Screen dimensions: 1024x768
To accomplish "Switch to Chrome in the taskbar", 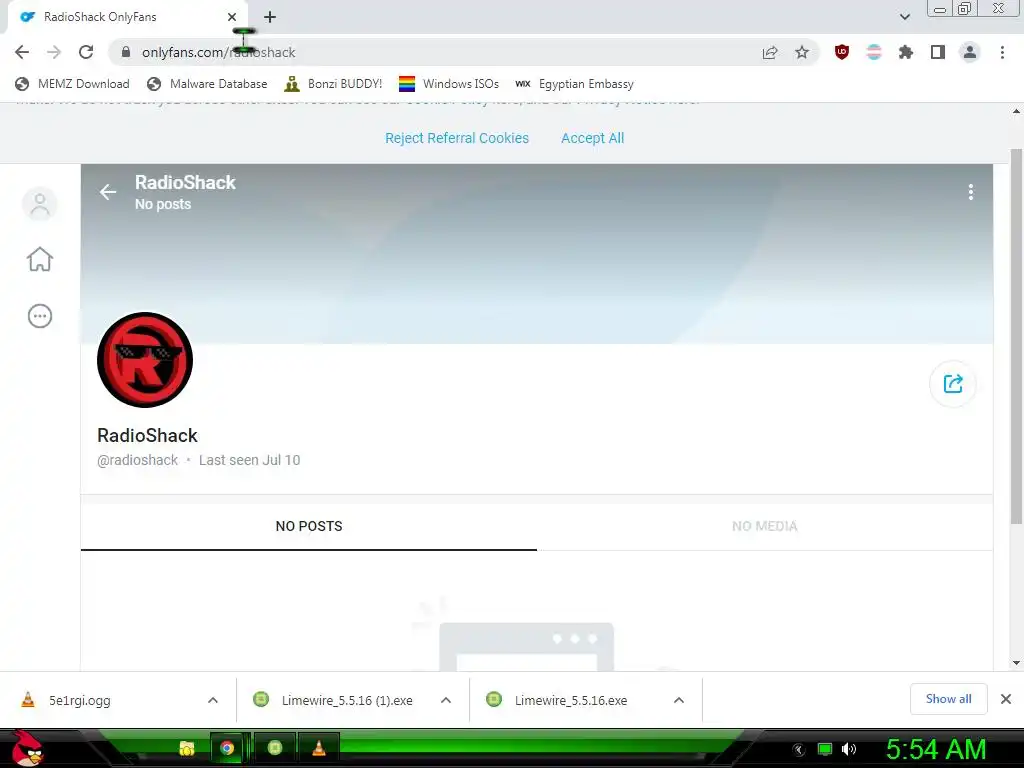I will click(227, 748).
